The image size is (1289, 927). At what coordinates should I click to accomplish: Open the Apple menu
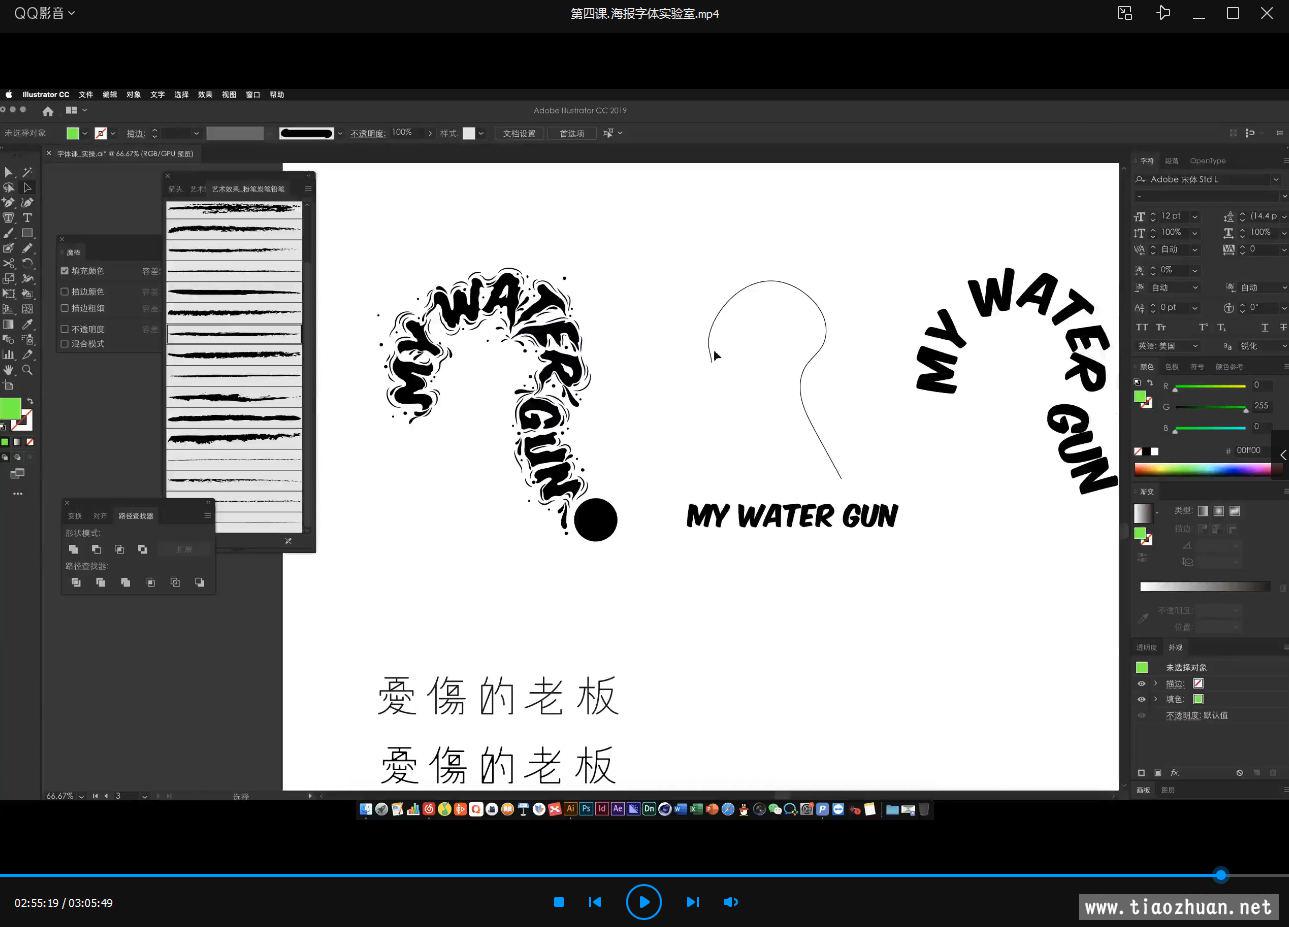pos(8,95)
